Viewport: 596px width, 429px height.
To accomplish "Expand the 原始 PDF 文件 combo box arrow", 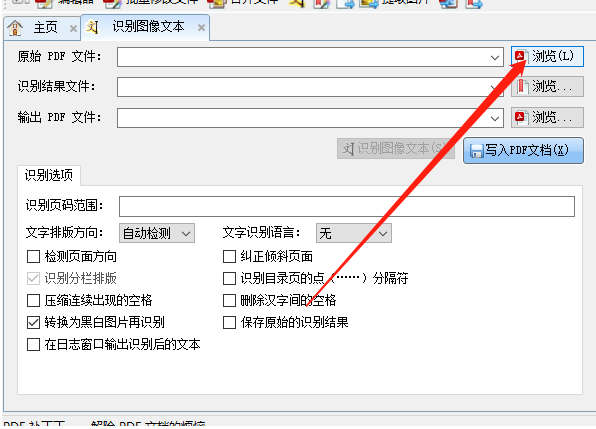I will [x=495, y=57].
